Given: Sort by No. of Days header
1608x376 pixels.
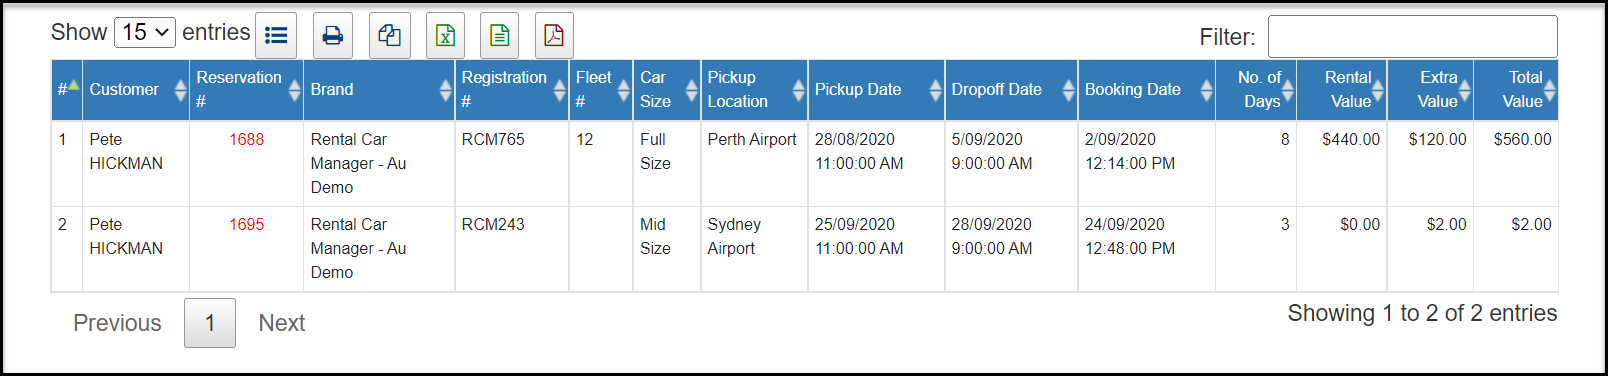Looking at the screenshot, I should (1256, 90).
